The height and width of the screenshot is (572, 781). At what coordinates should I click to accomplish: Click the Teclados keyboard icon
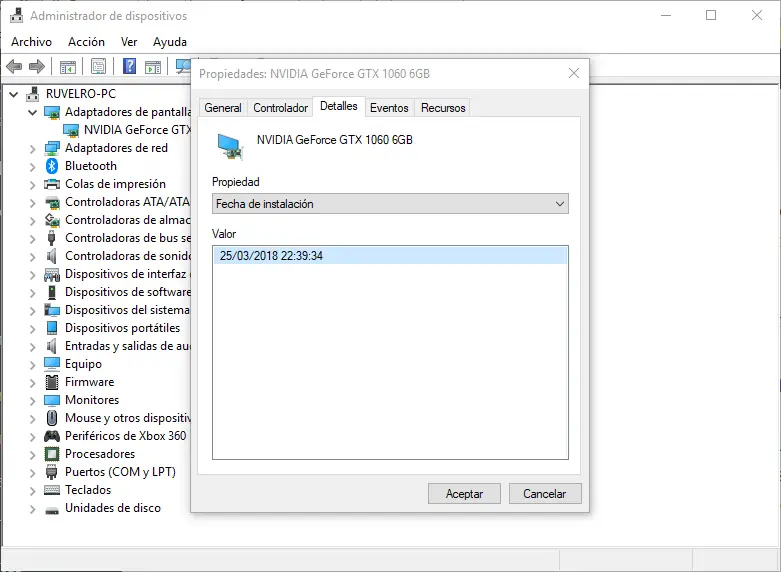(x=52, y=490)
